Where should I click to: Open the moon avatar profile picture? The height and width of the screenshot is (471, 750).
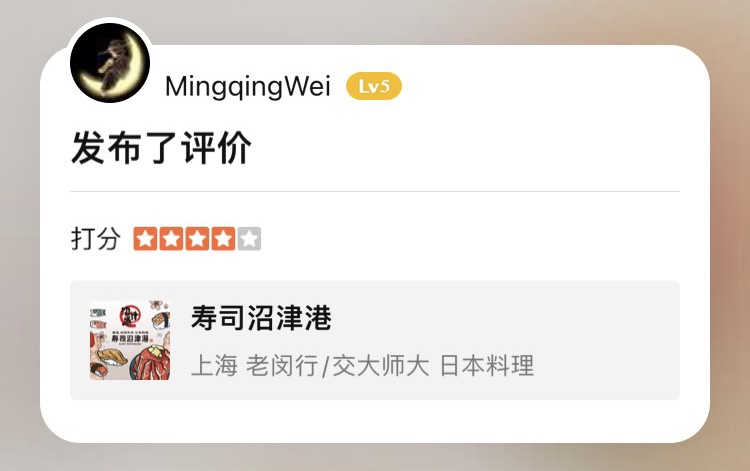click(110, 63)
